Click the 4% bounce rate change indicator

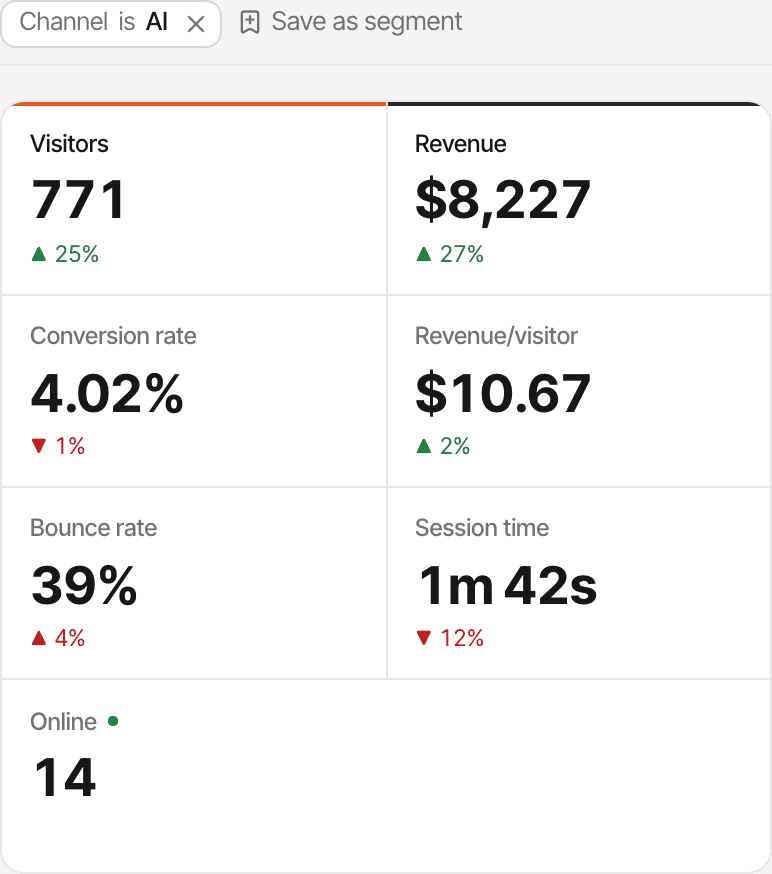point(58,638)
